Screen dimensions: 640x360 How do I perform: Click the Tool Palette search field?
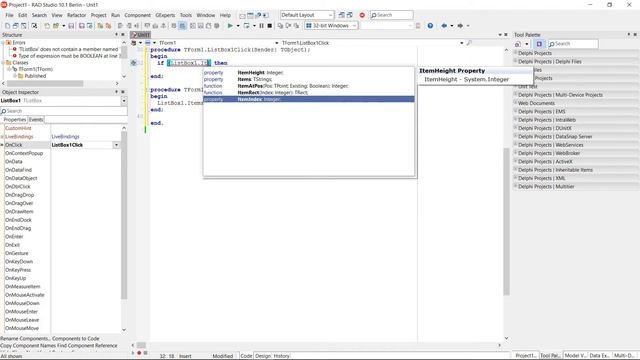[x=573, y=44]
